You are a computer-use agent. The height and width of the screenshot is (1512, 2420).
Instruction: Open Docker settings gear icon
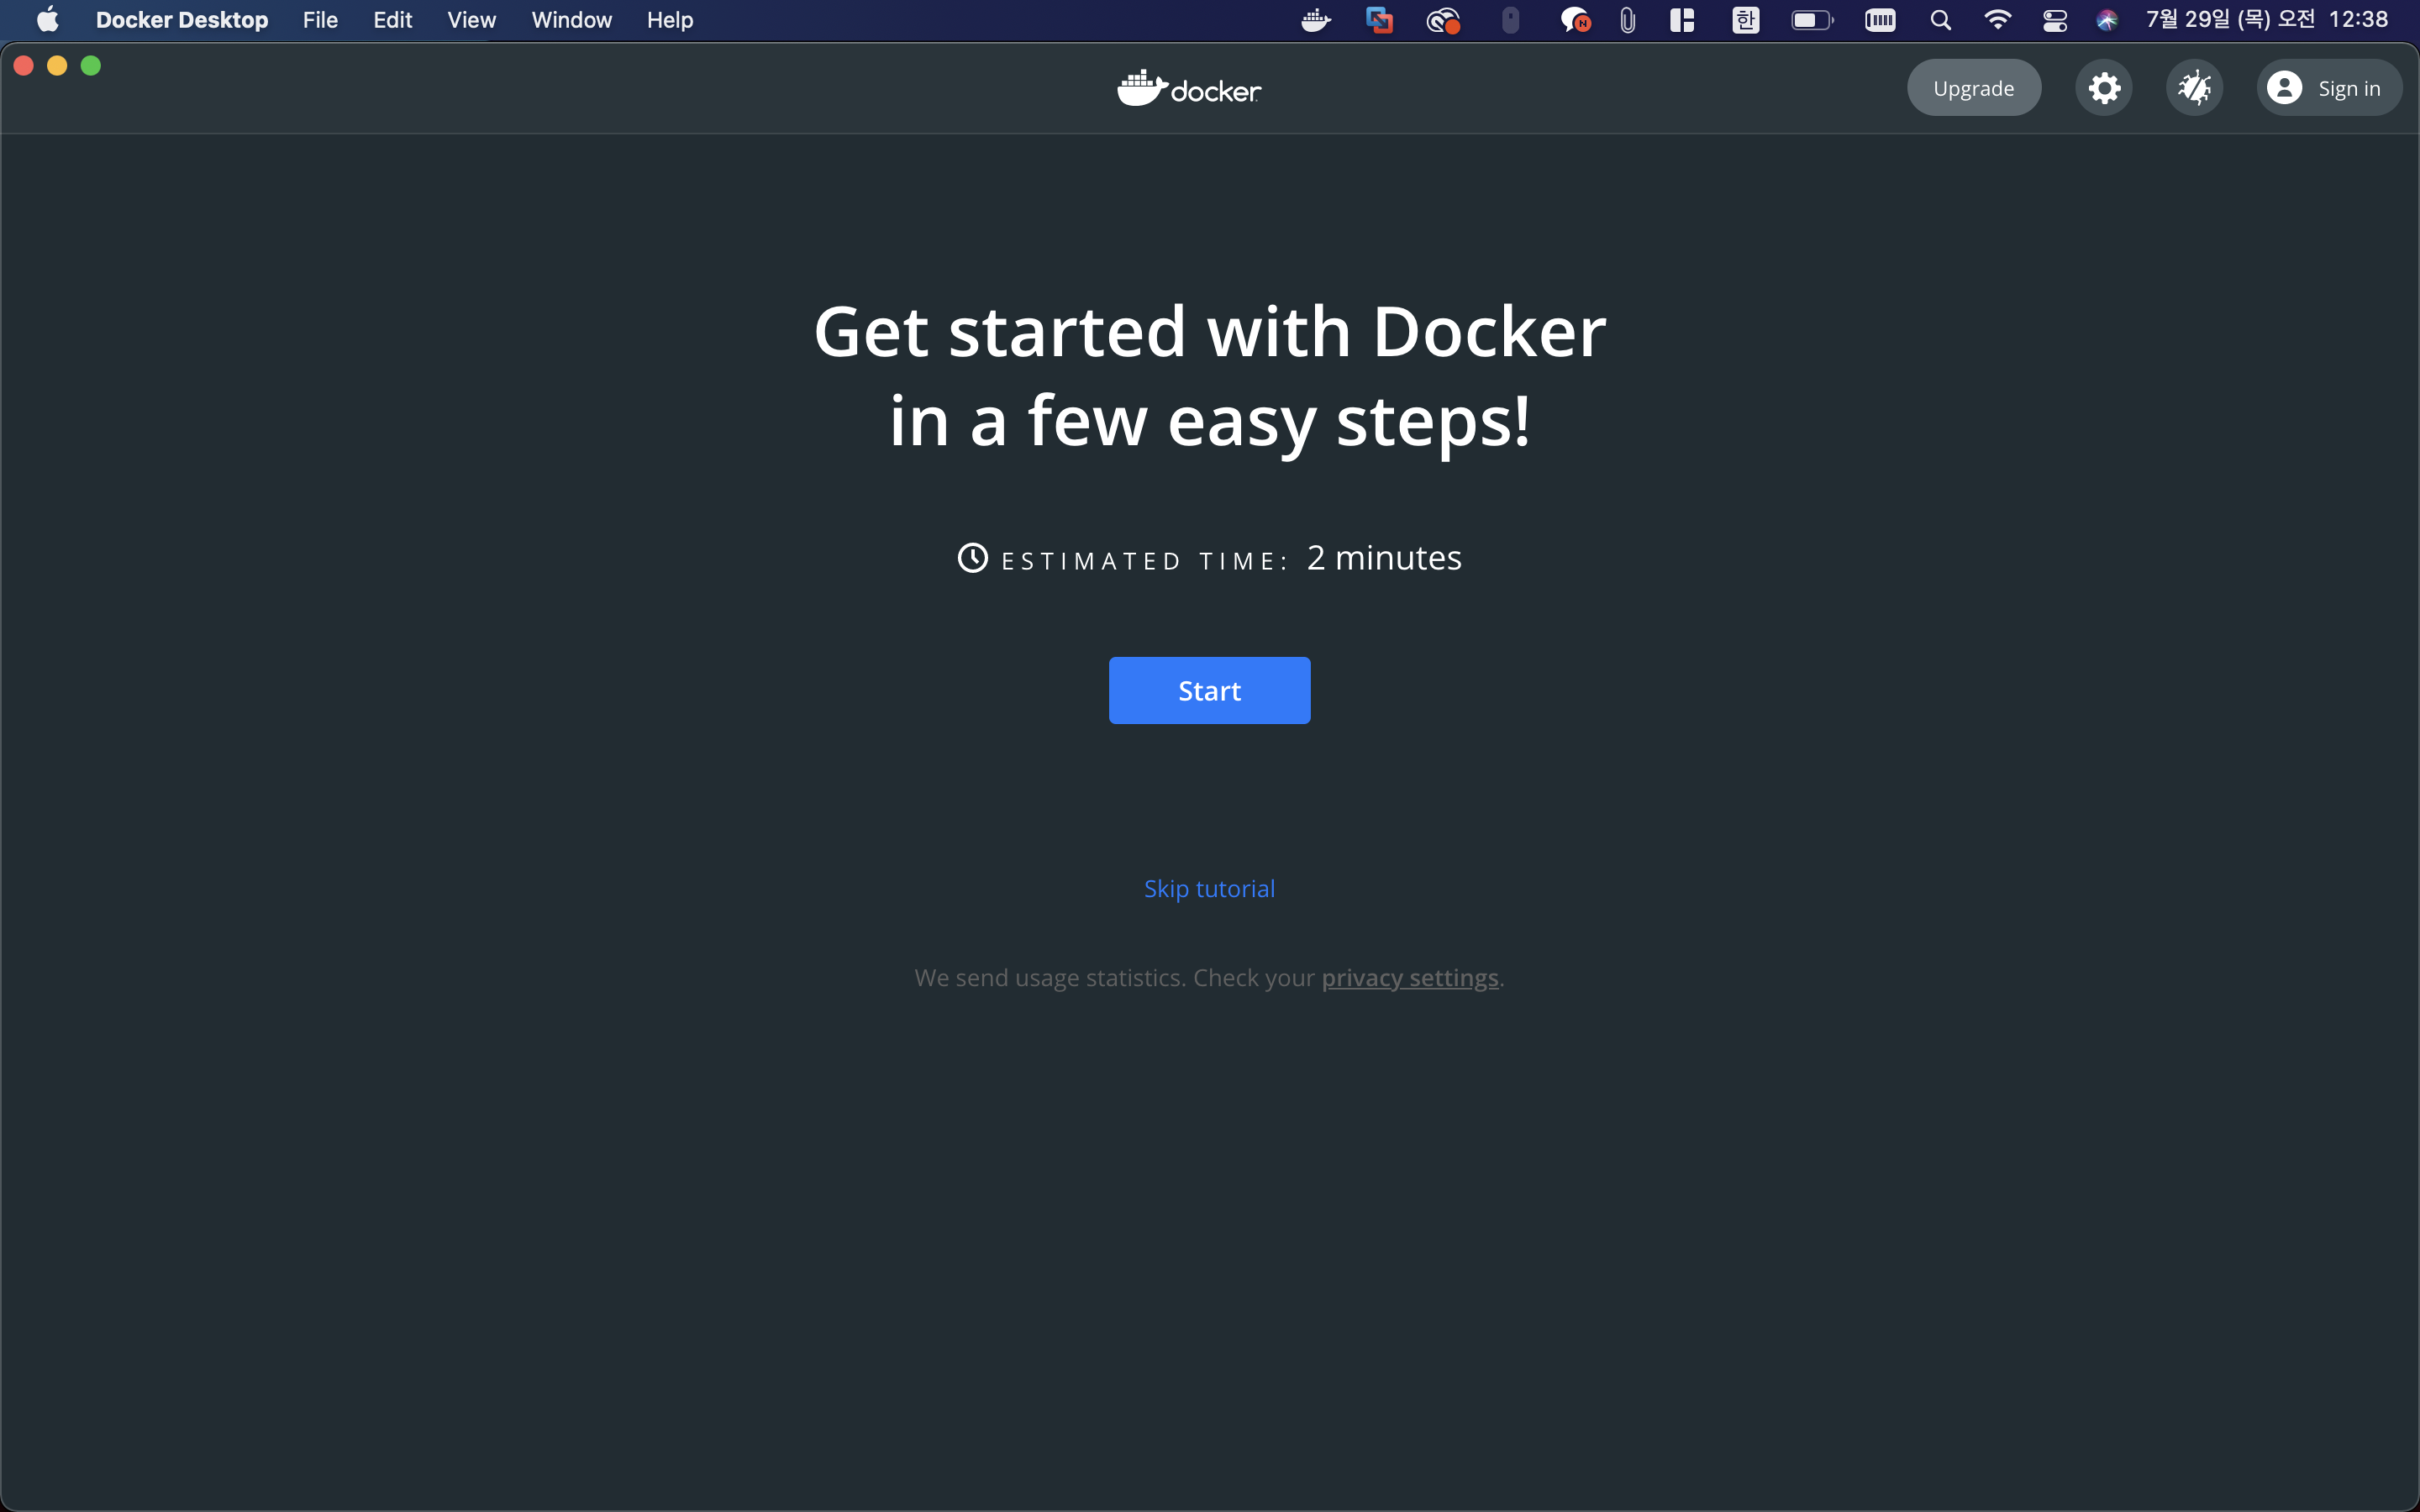pos(2104,88)
